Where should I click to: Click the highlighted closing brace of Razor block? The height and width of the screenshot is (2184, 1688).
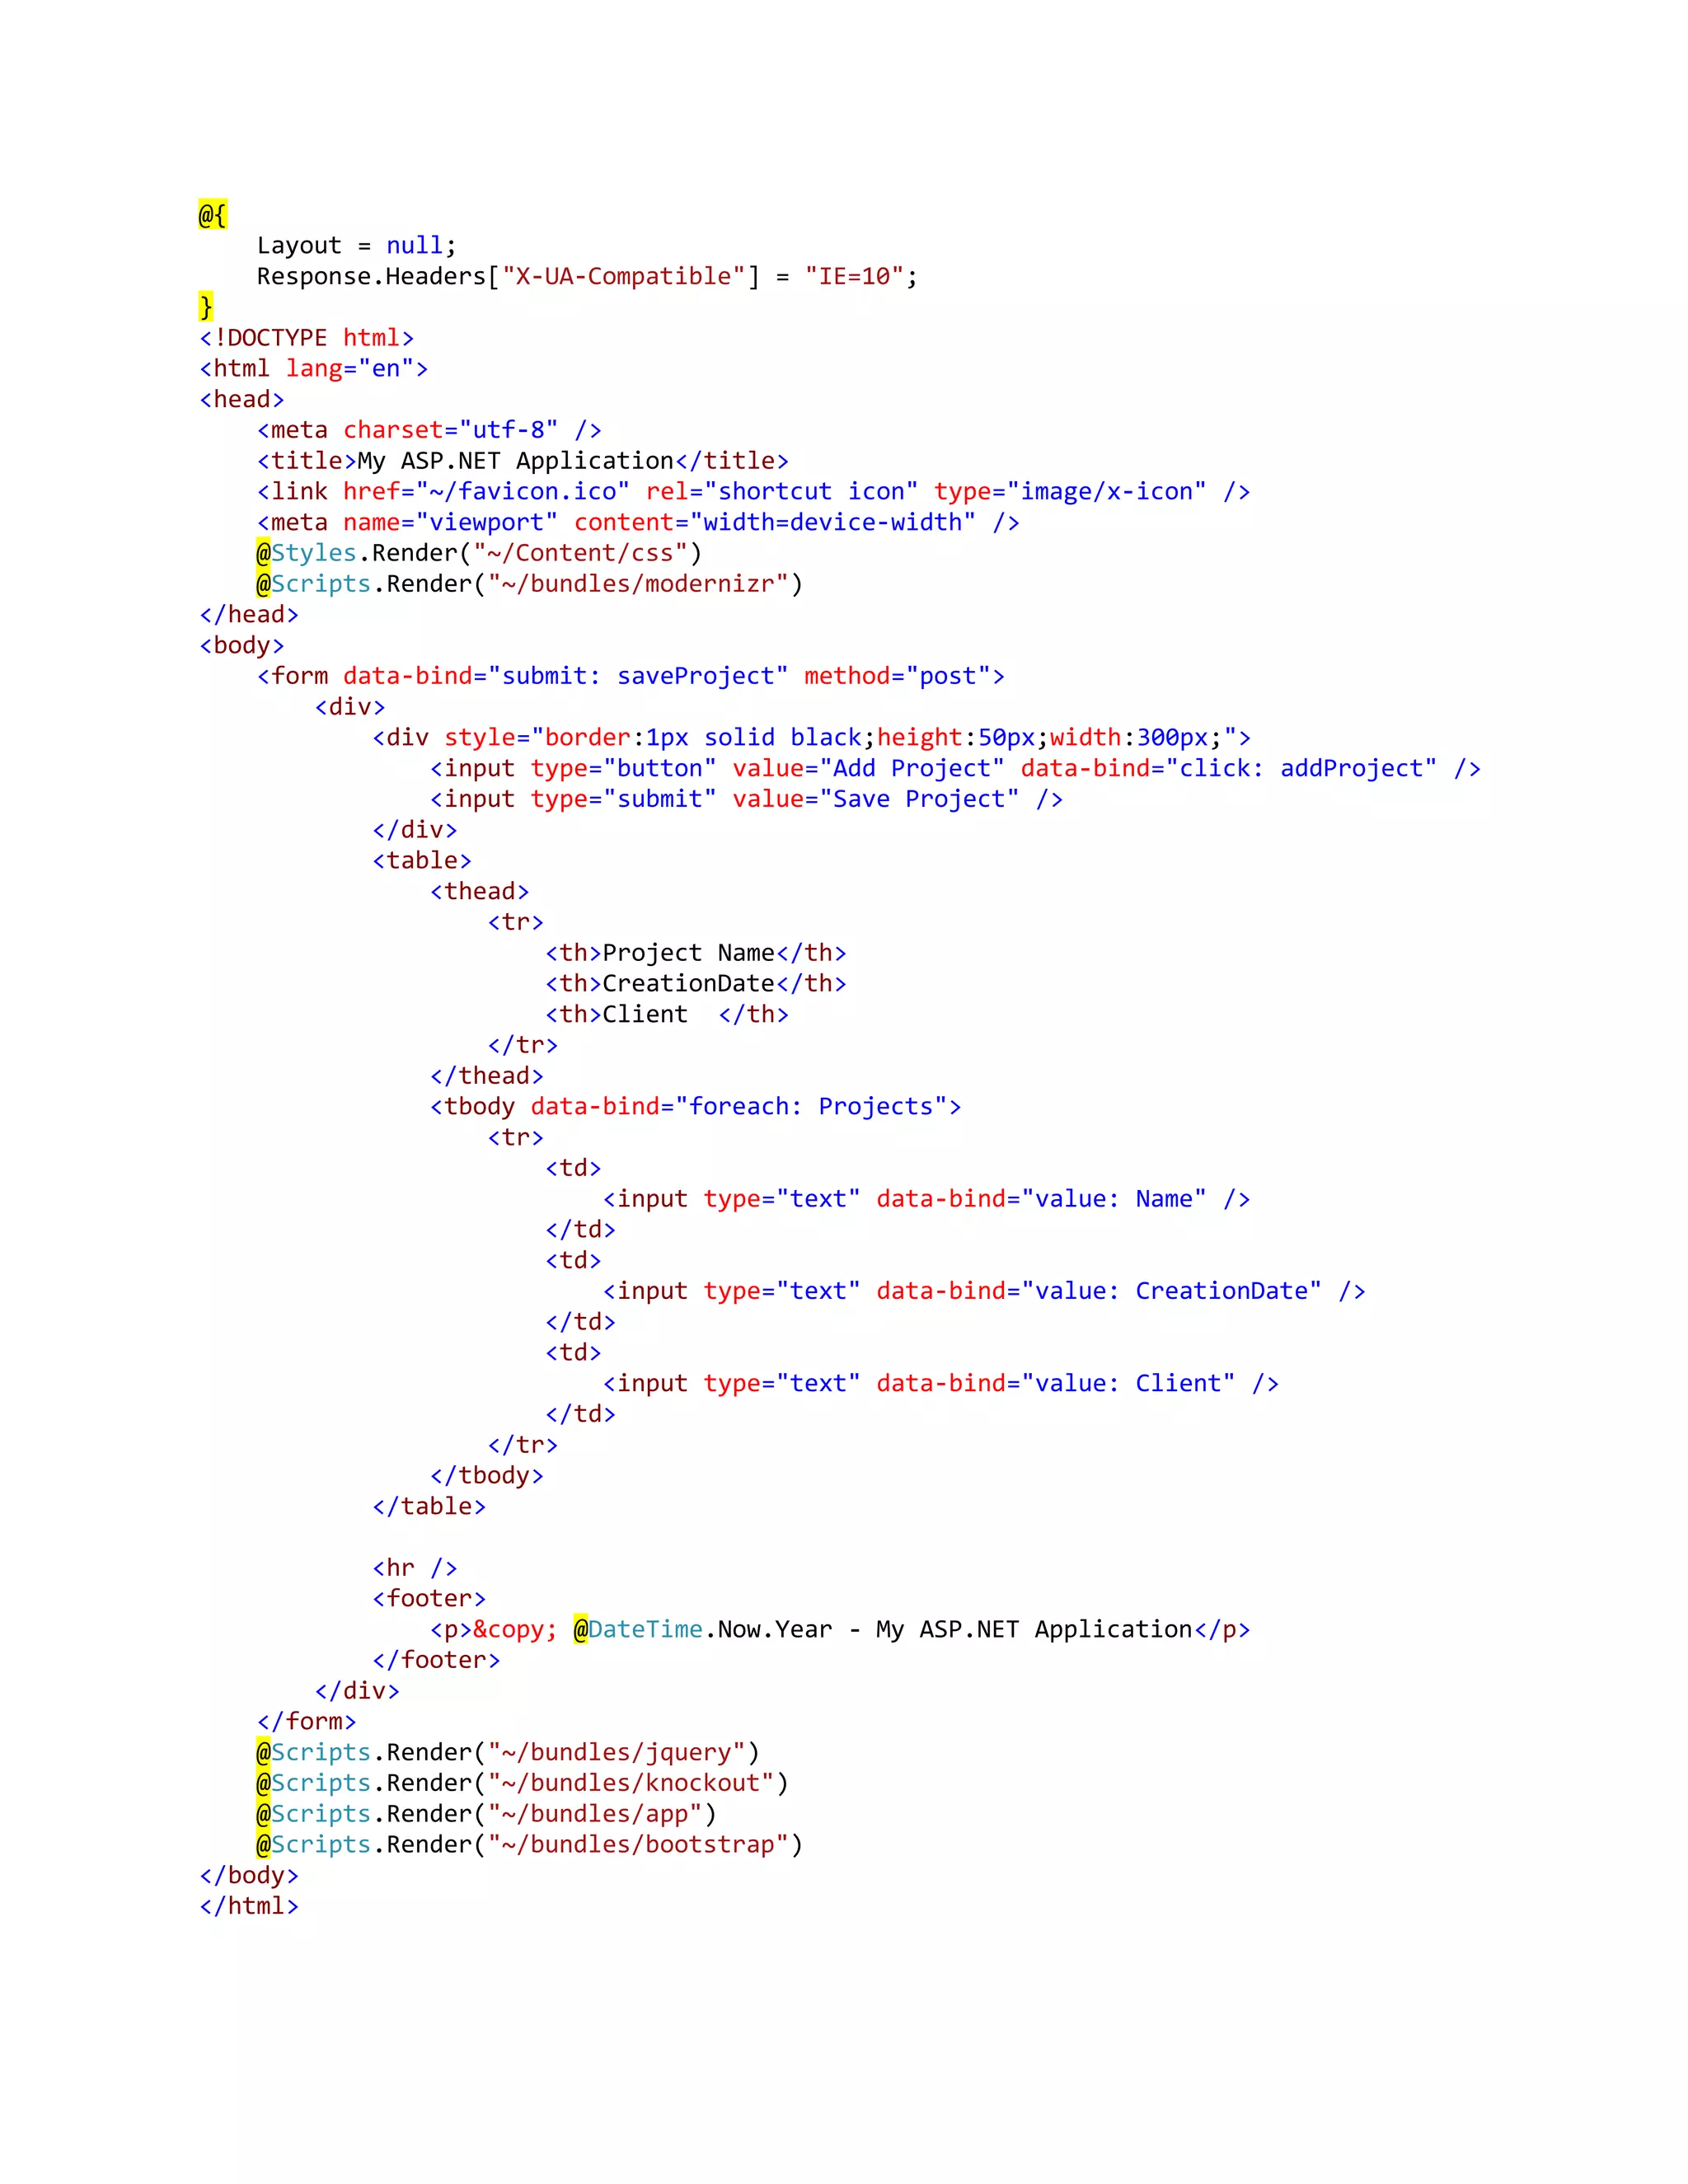206,306
